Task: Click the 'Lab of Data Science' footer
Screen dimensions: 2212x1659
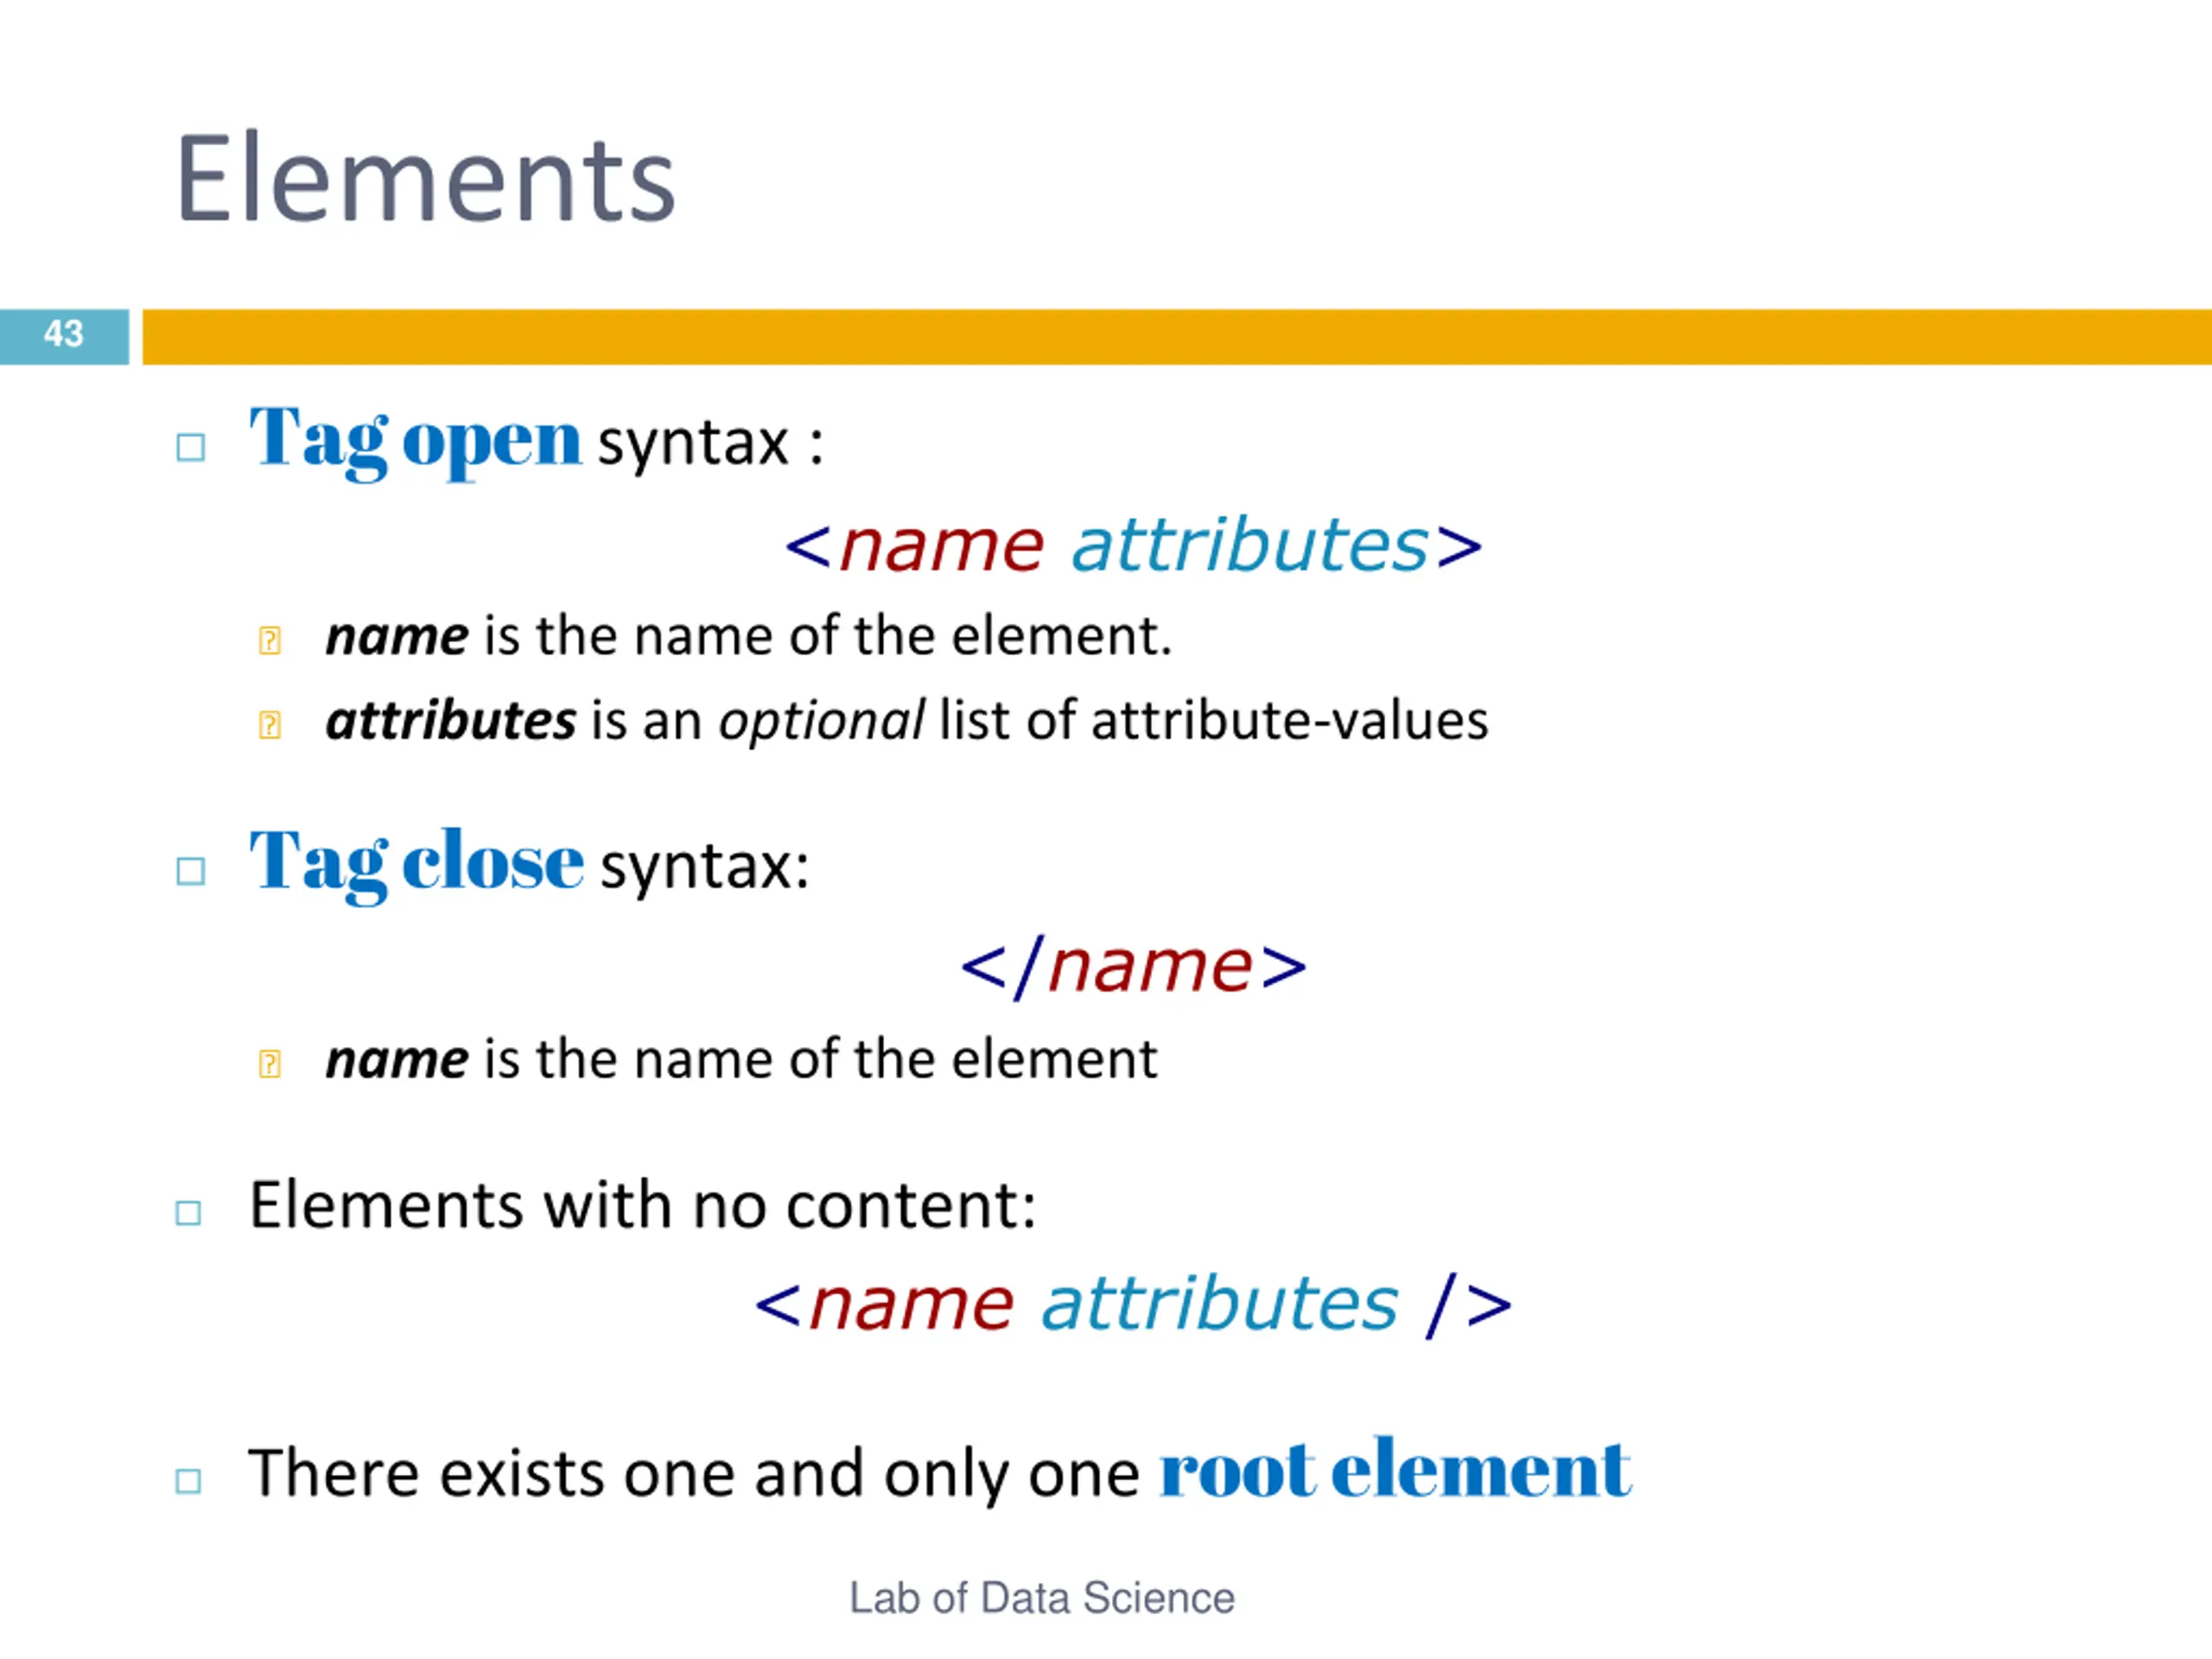Action: (1042, 1597)
